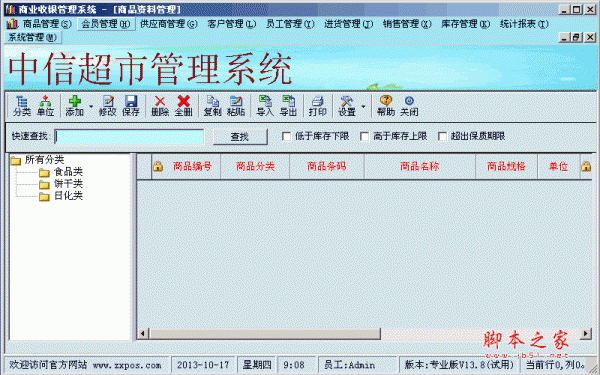This screenshot has height=375, width=600.
Task: Click 版本:专业版V13.8(试用) in status bar
Action: 459,365
